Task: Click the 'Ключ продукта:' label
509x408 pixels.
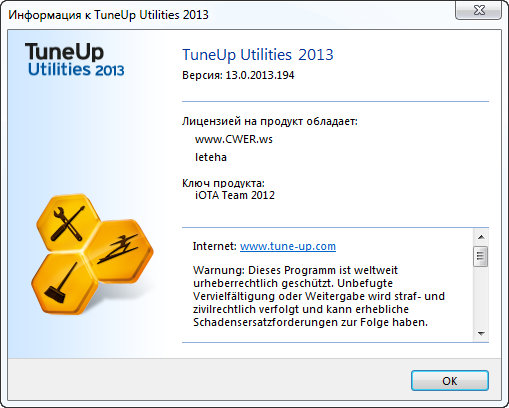Action: pyautogui.click(x=223, y=183)
